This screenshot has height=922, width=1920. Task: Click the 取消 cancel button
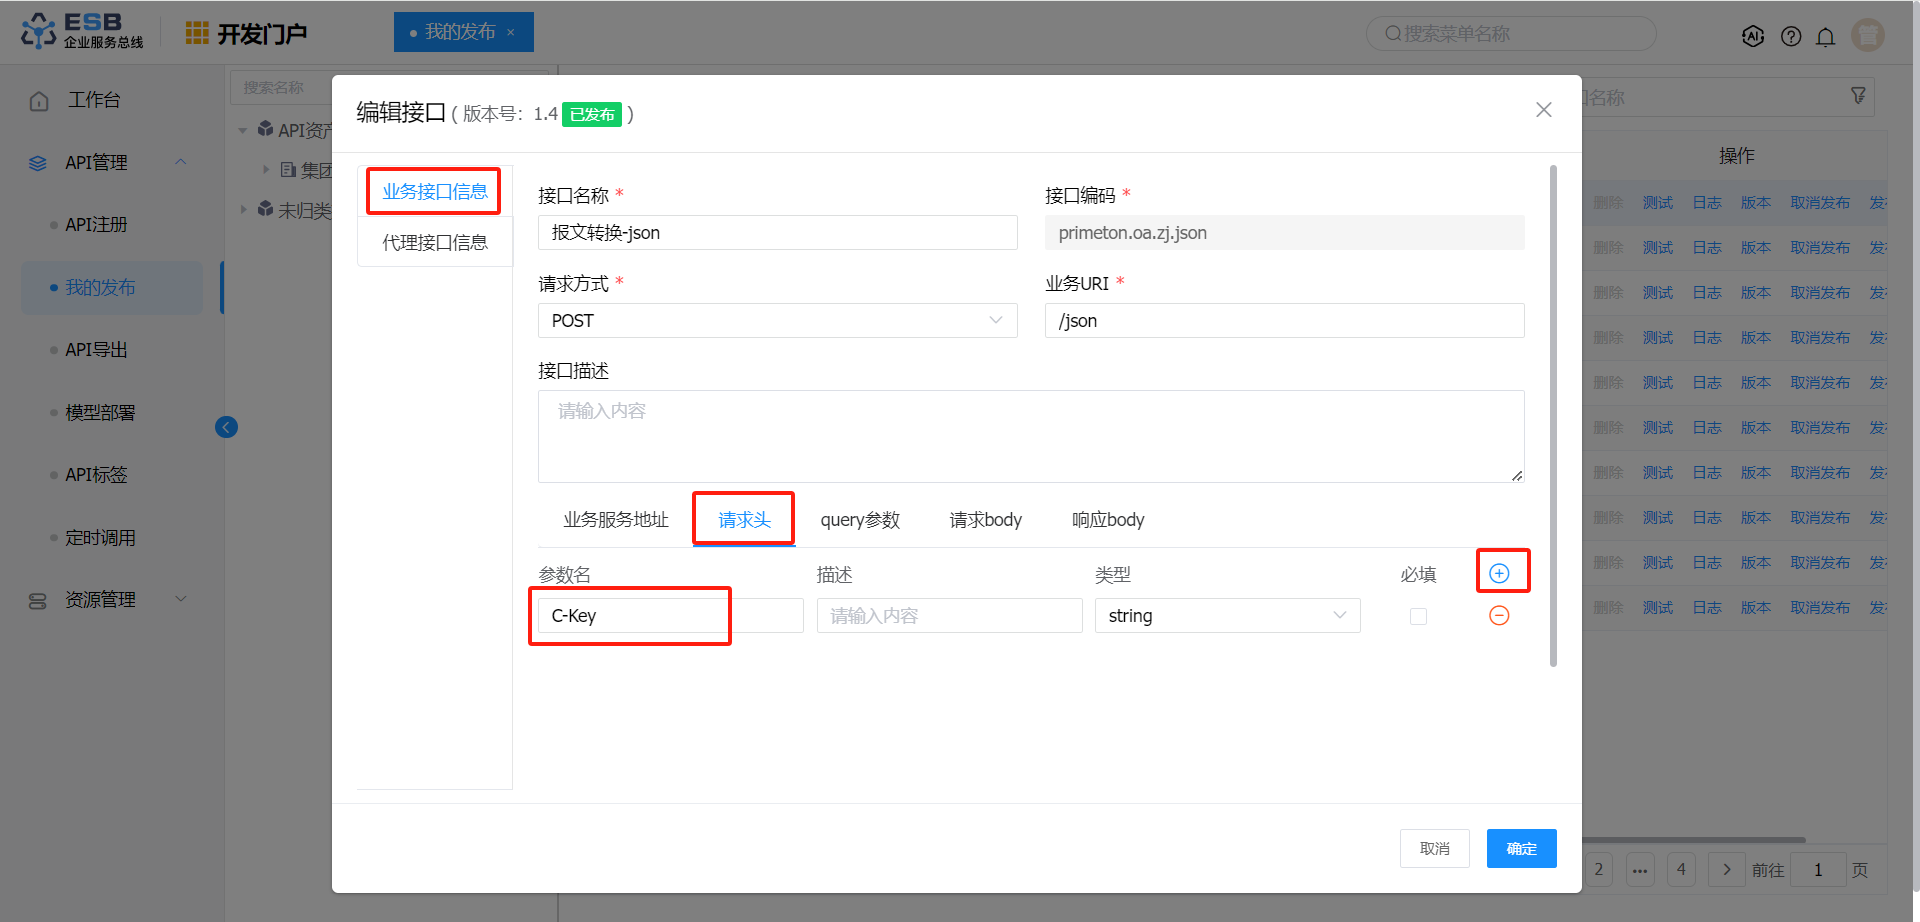pyautogui.click(x=1434, y=849)
